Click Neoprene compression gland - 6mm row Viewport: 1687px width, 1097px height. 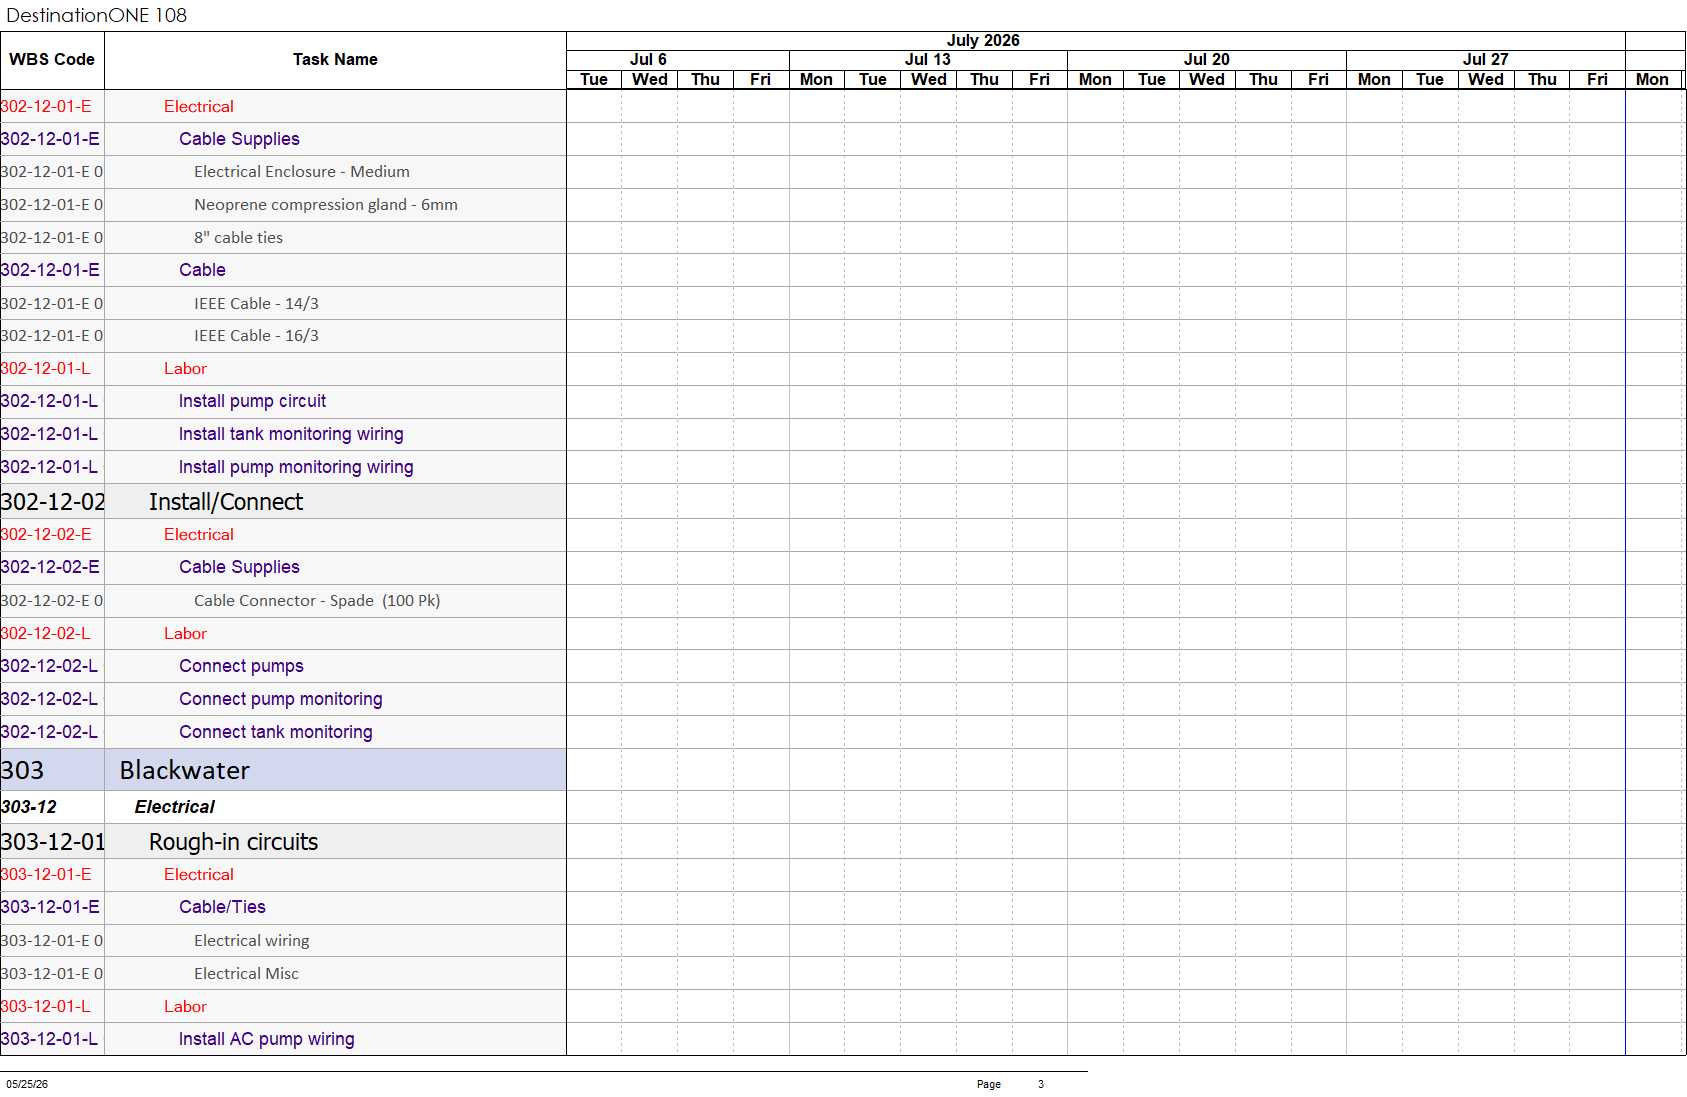click(x=283, y=205)
